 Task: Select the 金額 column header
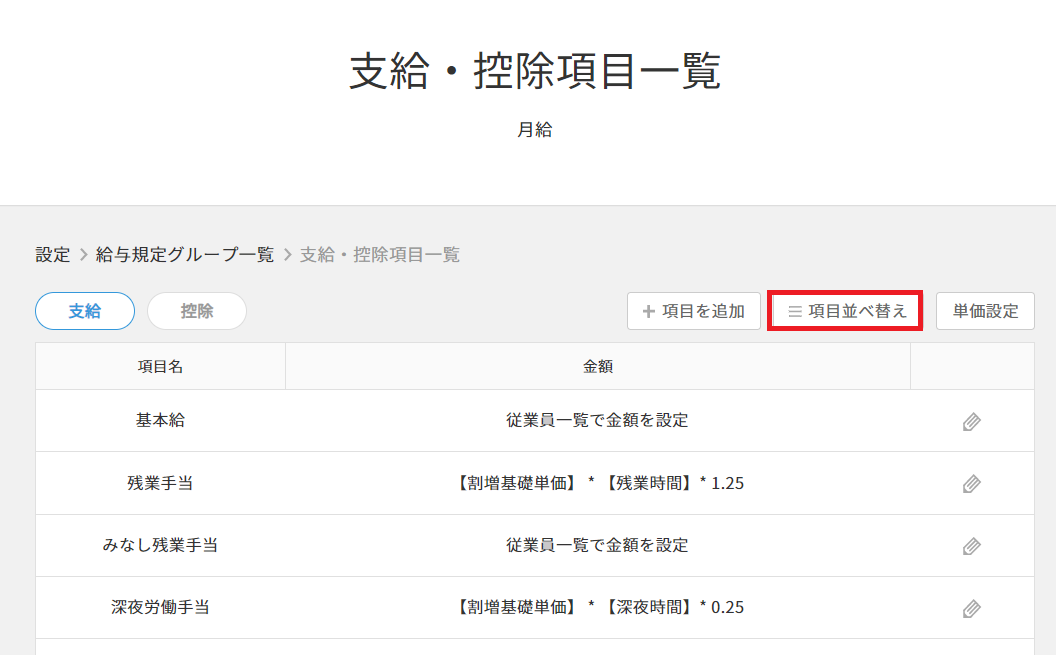pos(598,366)
